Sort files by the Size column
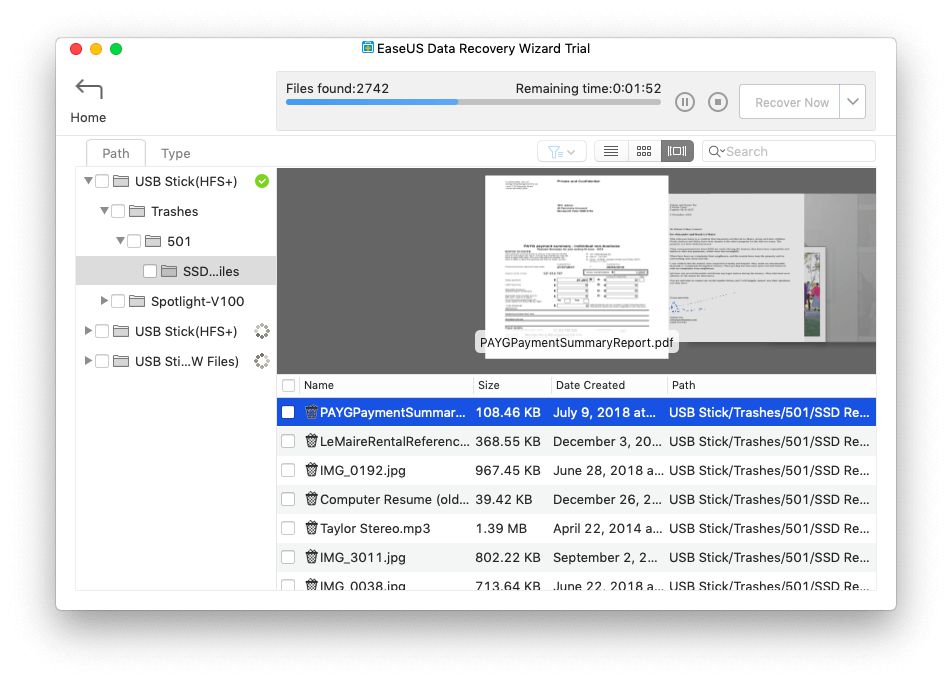Viewport: 952px width, 684px height. [512, 385]
